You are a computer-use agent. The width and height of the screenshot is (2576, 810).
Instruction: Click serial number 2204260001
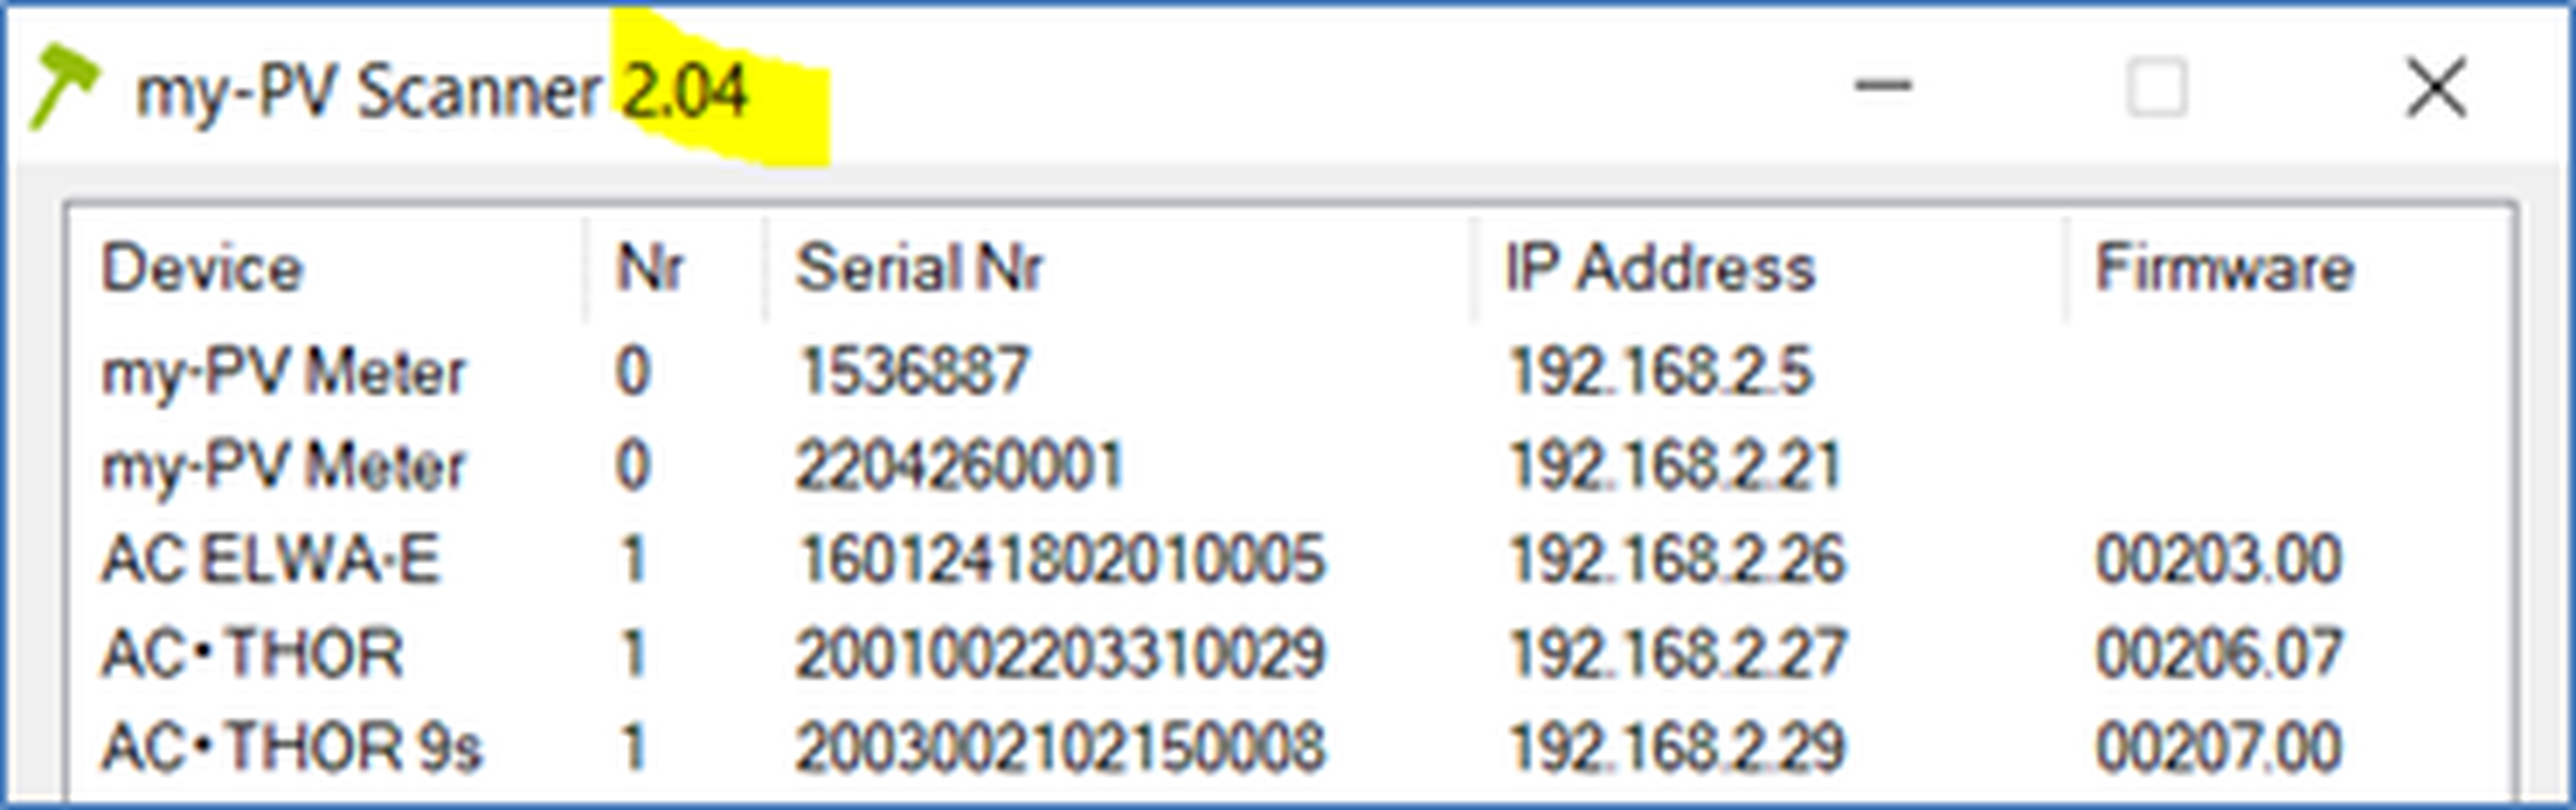pyautogui.click(x=960, y=466)
